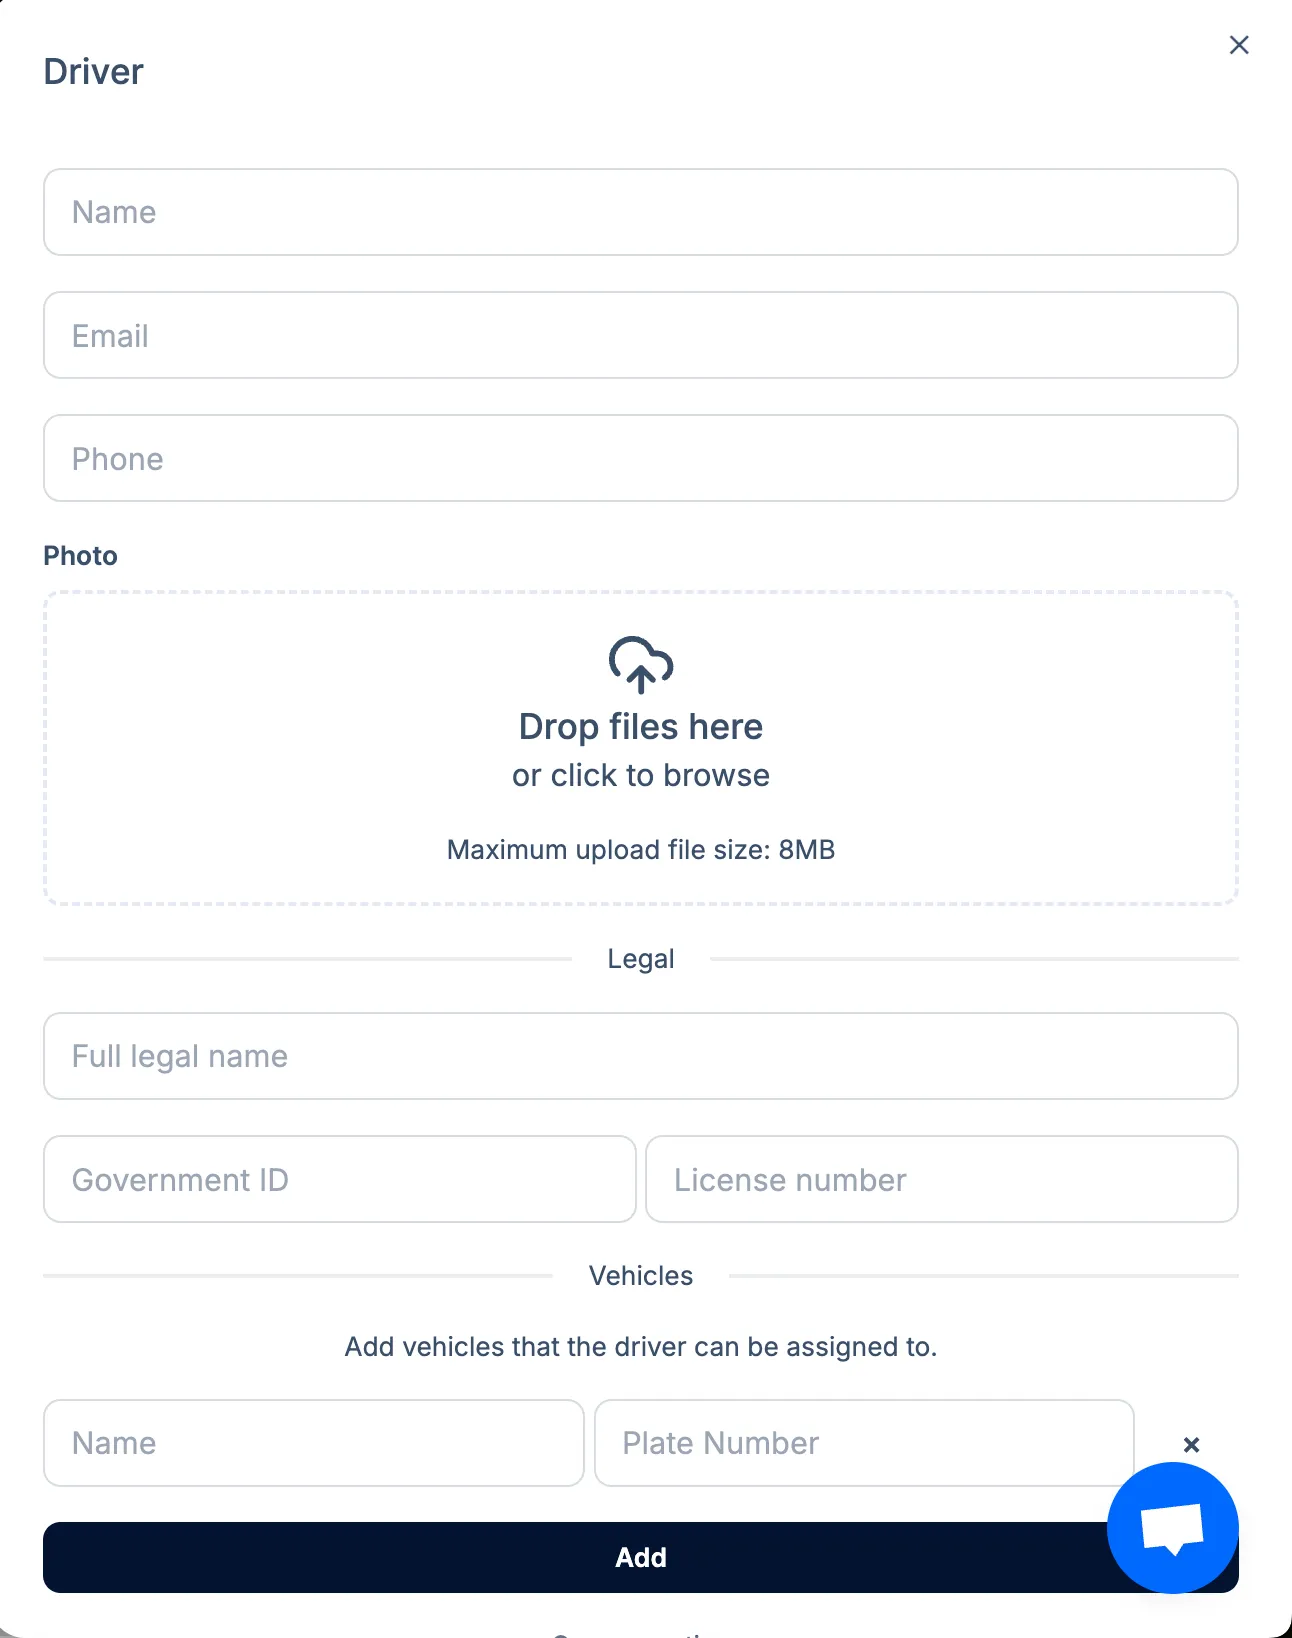Click the or click to browse text

point(640,774)
